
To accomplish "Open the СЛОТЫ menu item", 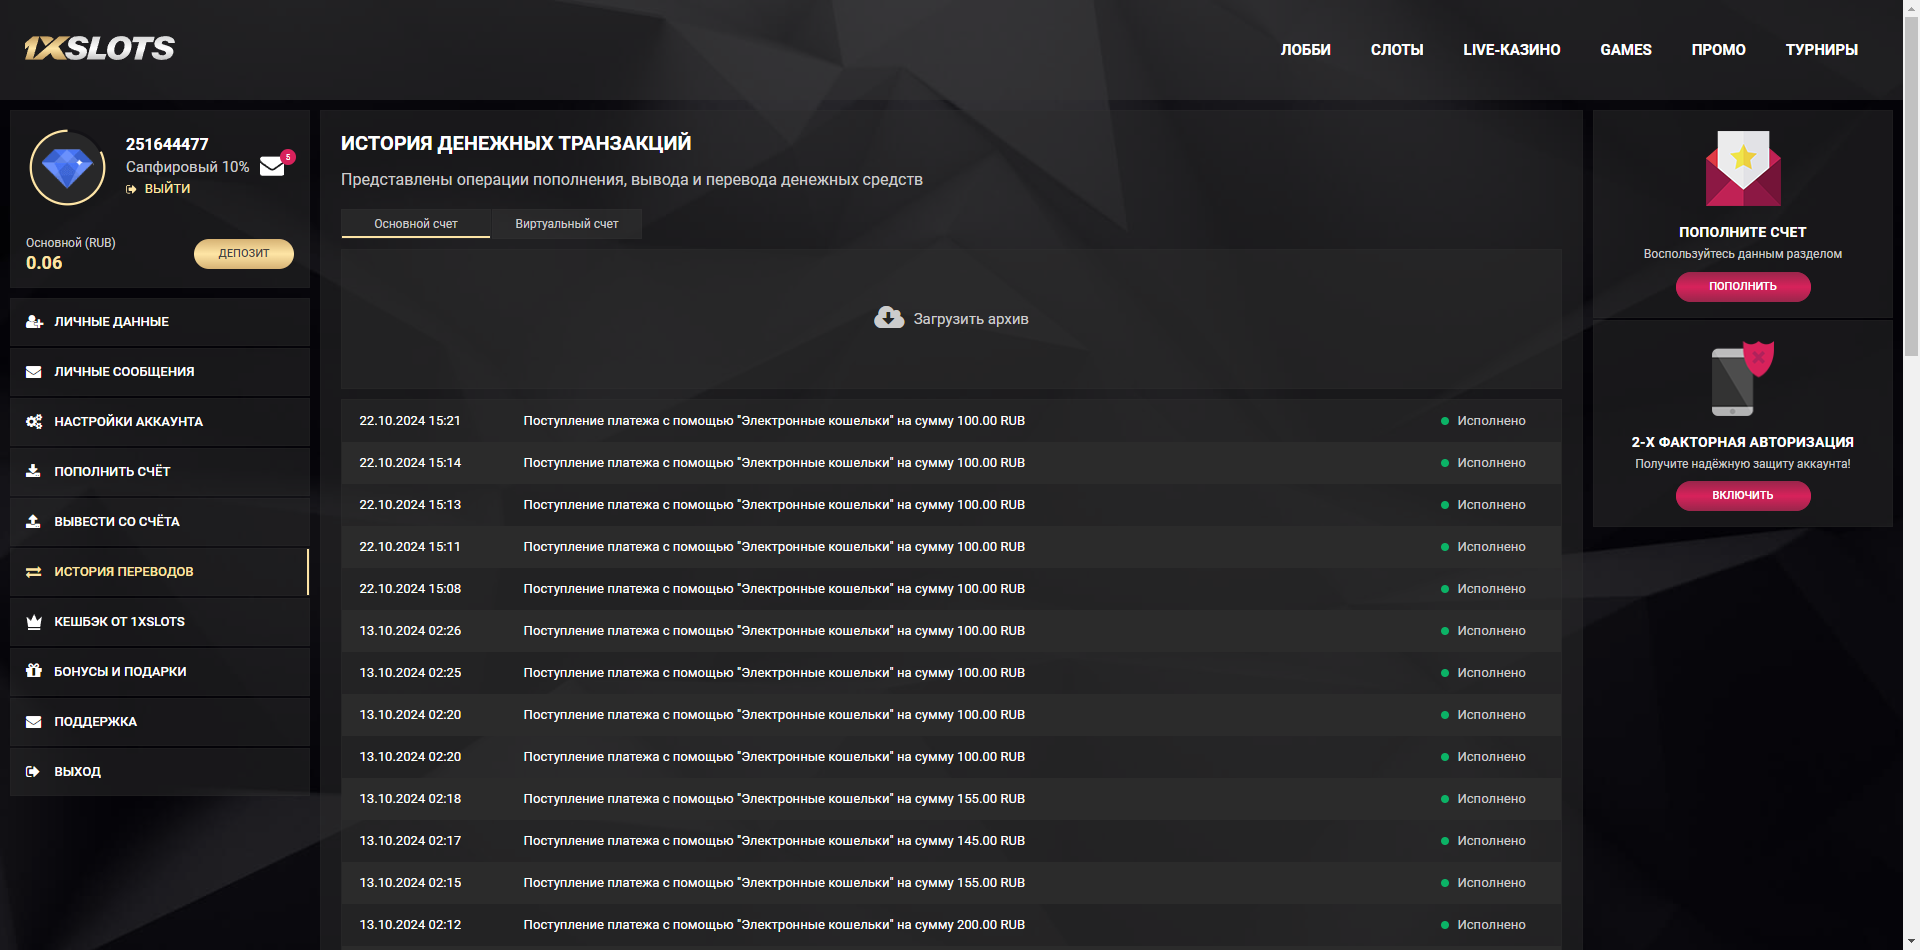I will coord(1396,50).
